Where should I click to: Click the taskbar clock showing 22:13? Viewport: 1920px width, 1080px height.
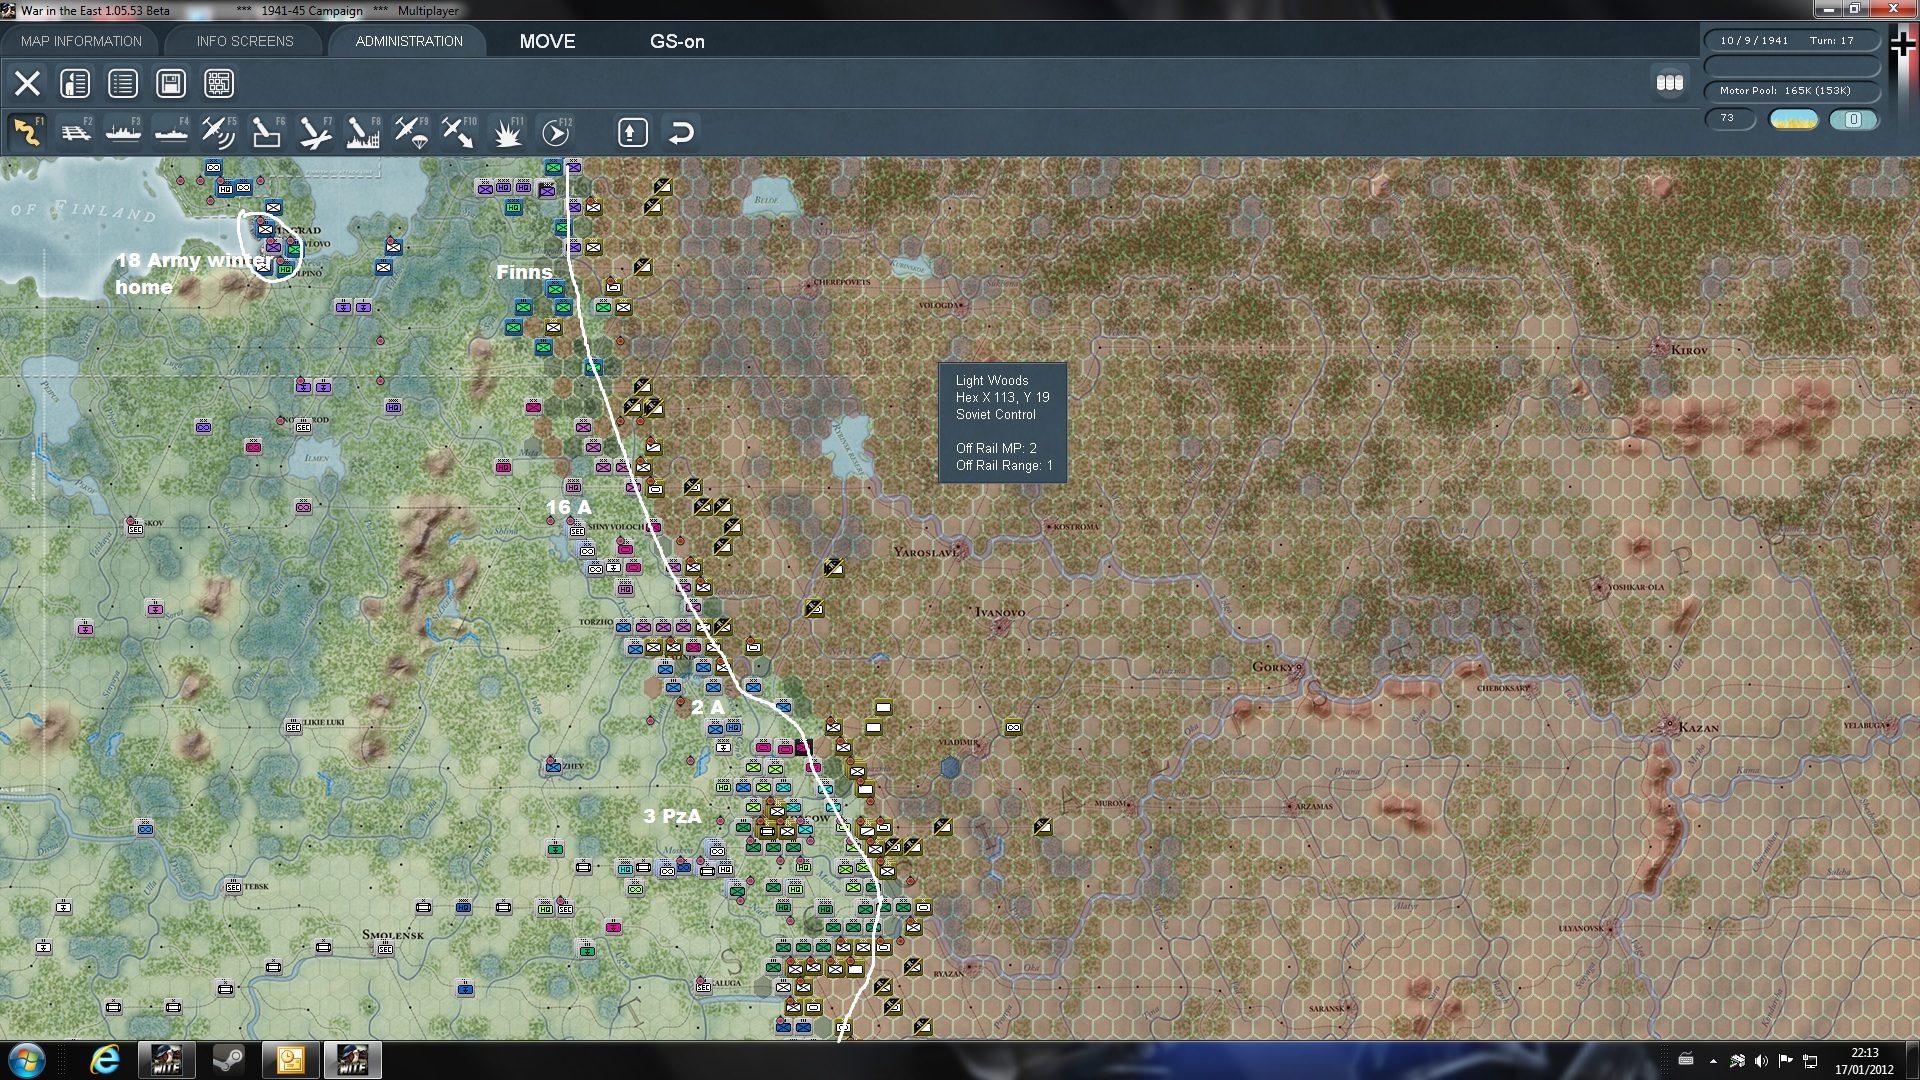(x=1864, y=1060)
